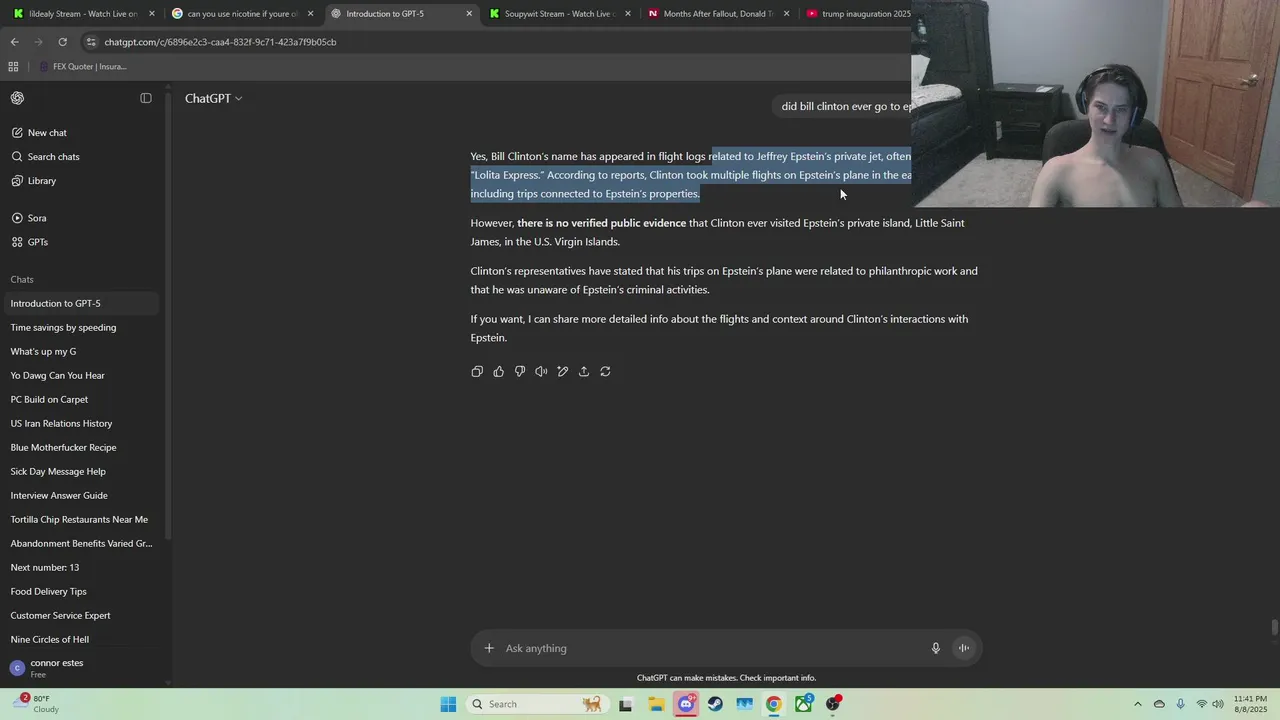Click the Chats section heading

click(x=22, y=279)
